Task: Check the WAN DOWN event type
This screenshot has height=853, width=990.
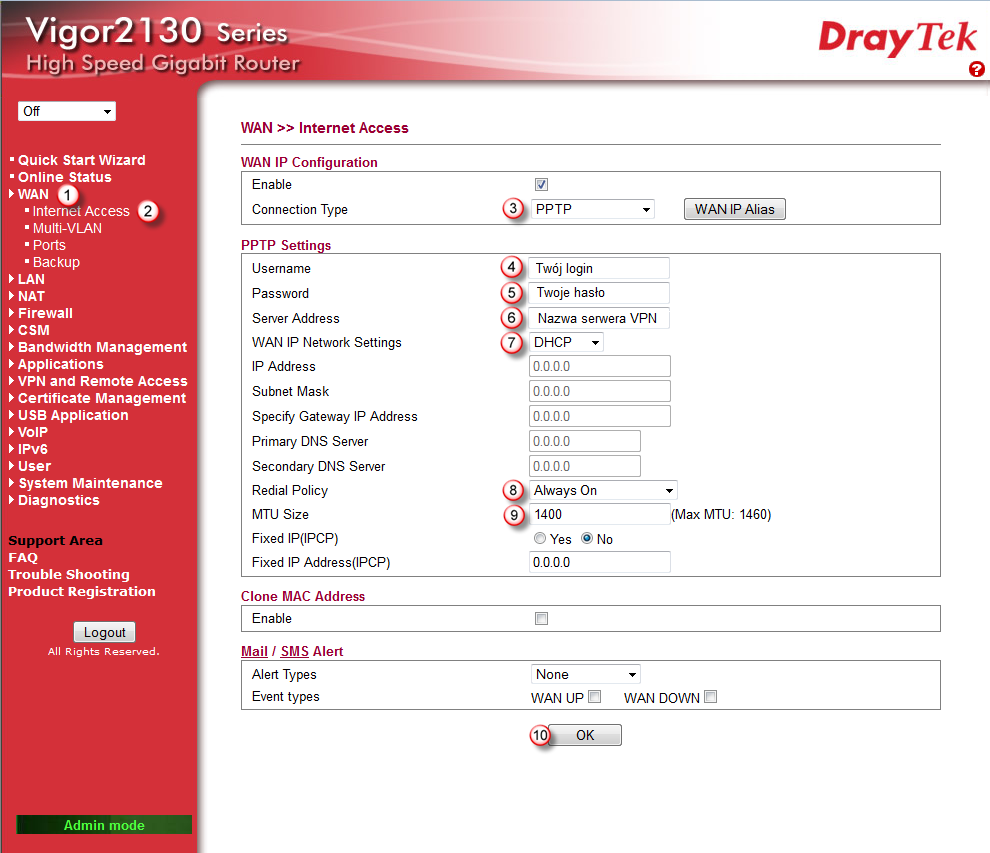Action: click(710, 696)
